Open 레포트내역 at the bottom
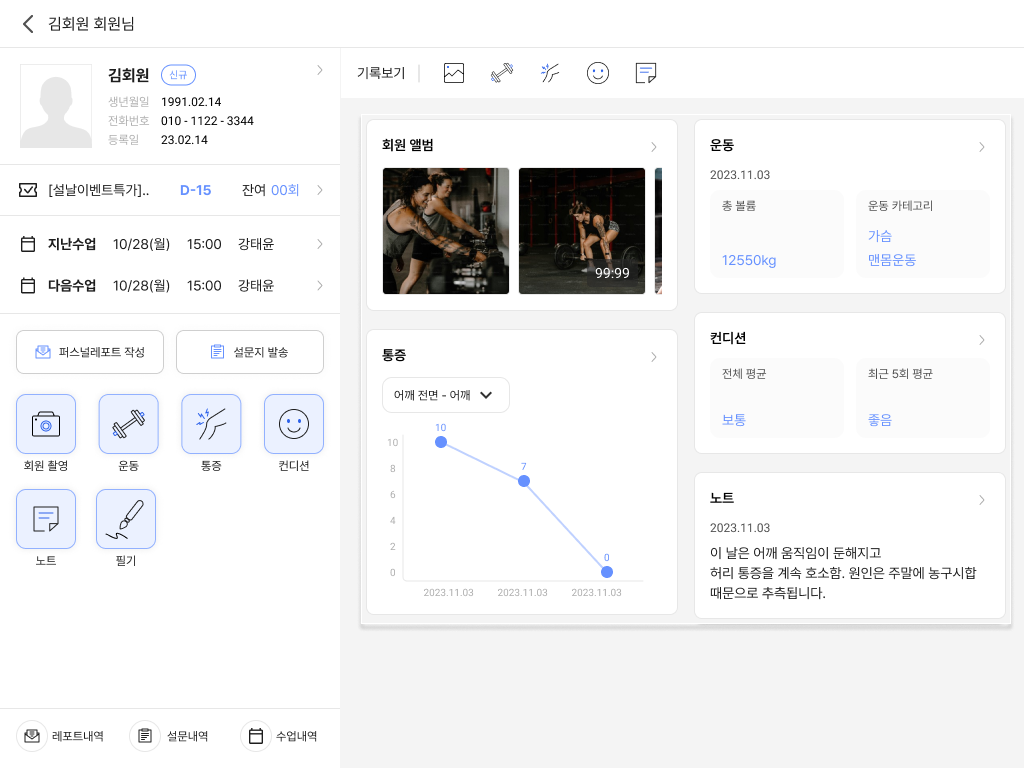 (x=61, y=736)
